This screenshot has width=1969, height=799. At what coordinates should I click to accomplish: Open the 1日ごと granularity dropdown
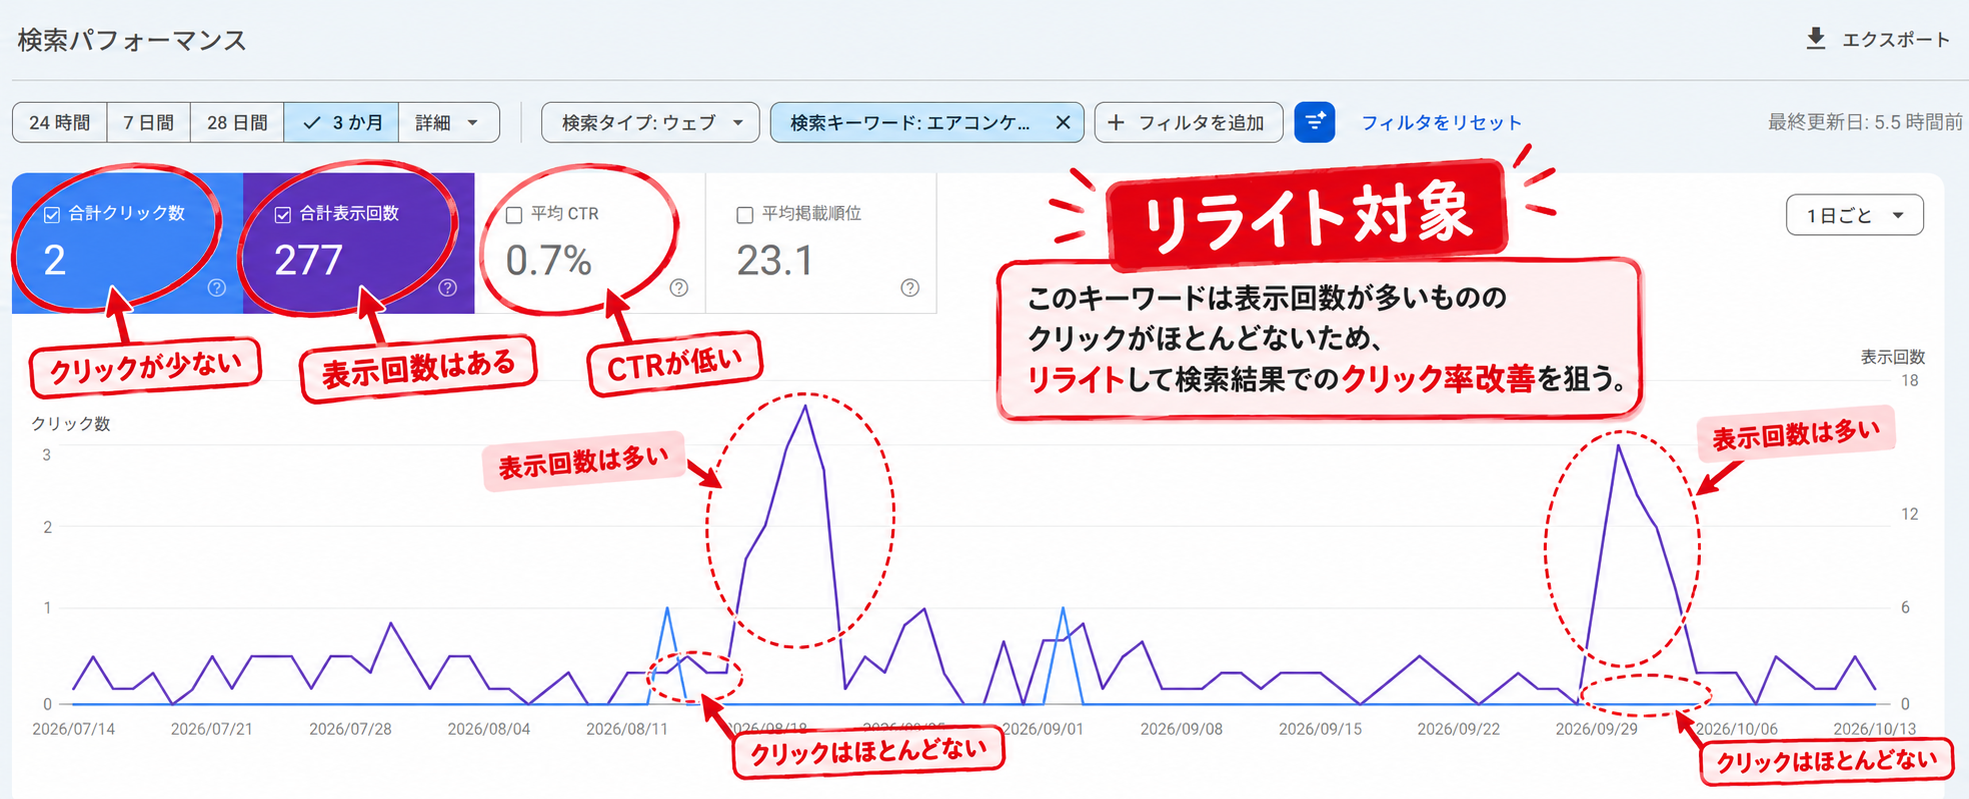click(x=1854, y=215)
